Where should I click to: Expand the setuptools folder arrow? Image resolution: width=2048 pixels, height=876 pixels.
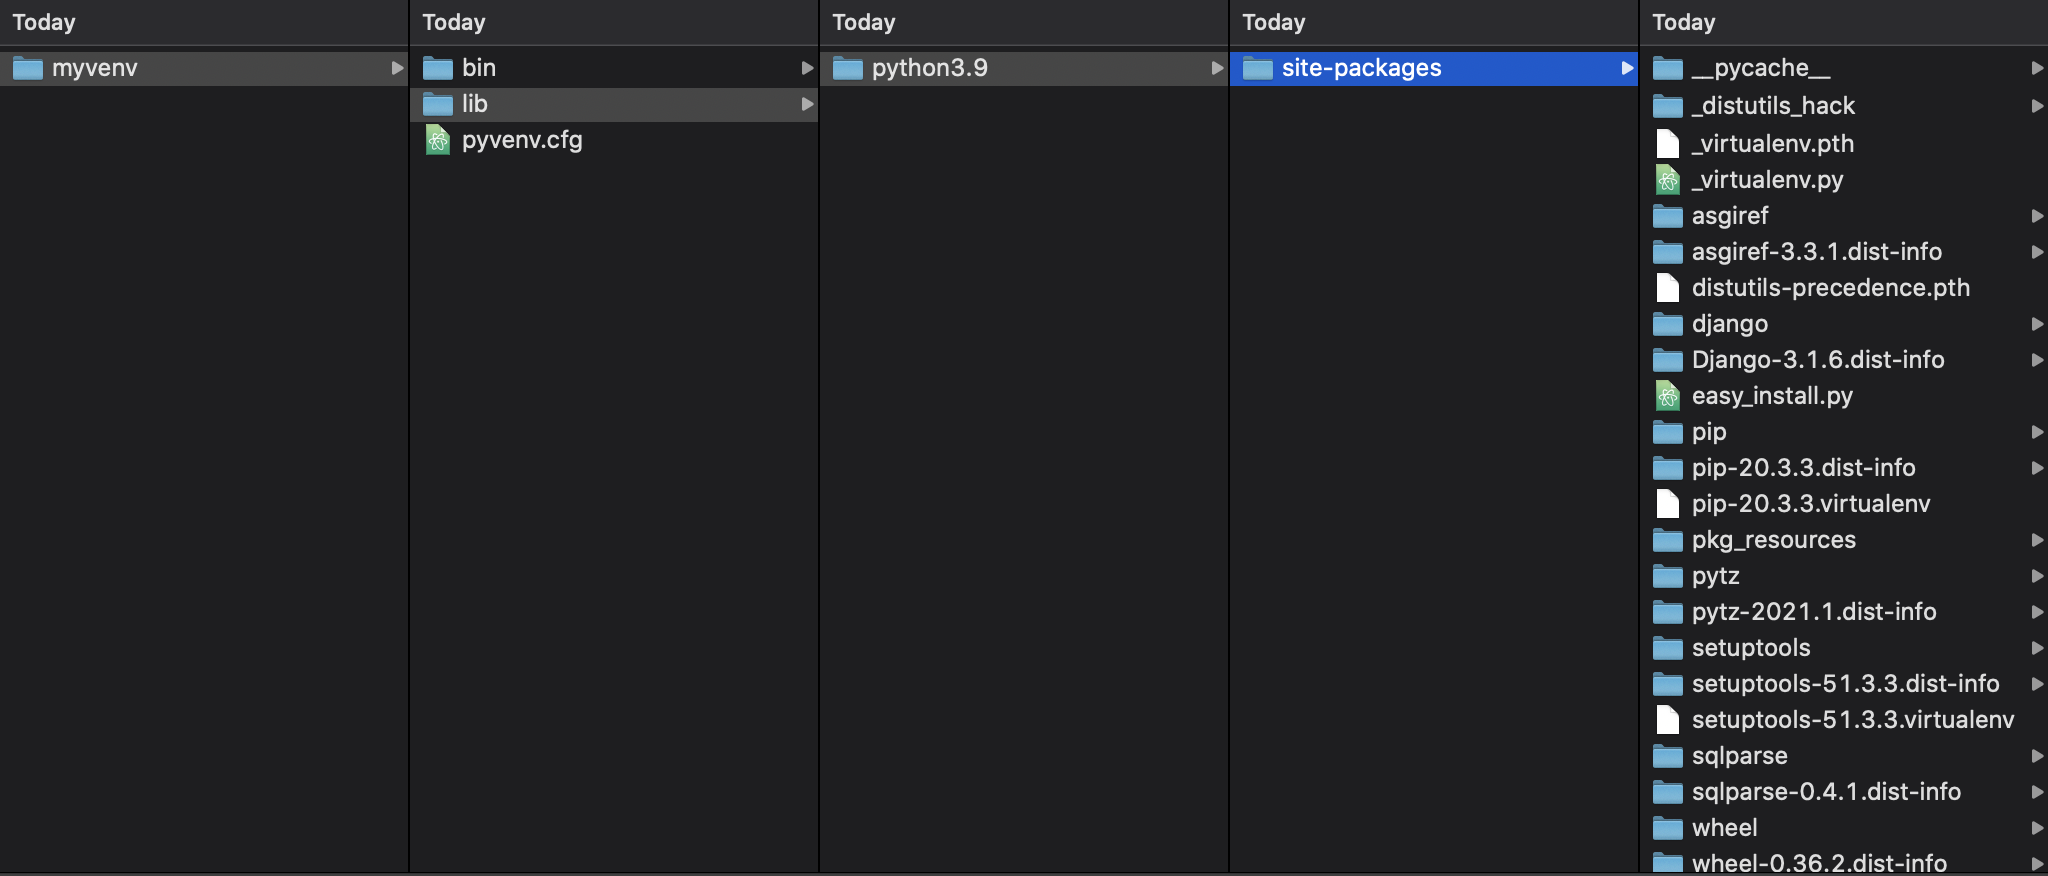click(2037, 648)
